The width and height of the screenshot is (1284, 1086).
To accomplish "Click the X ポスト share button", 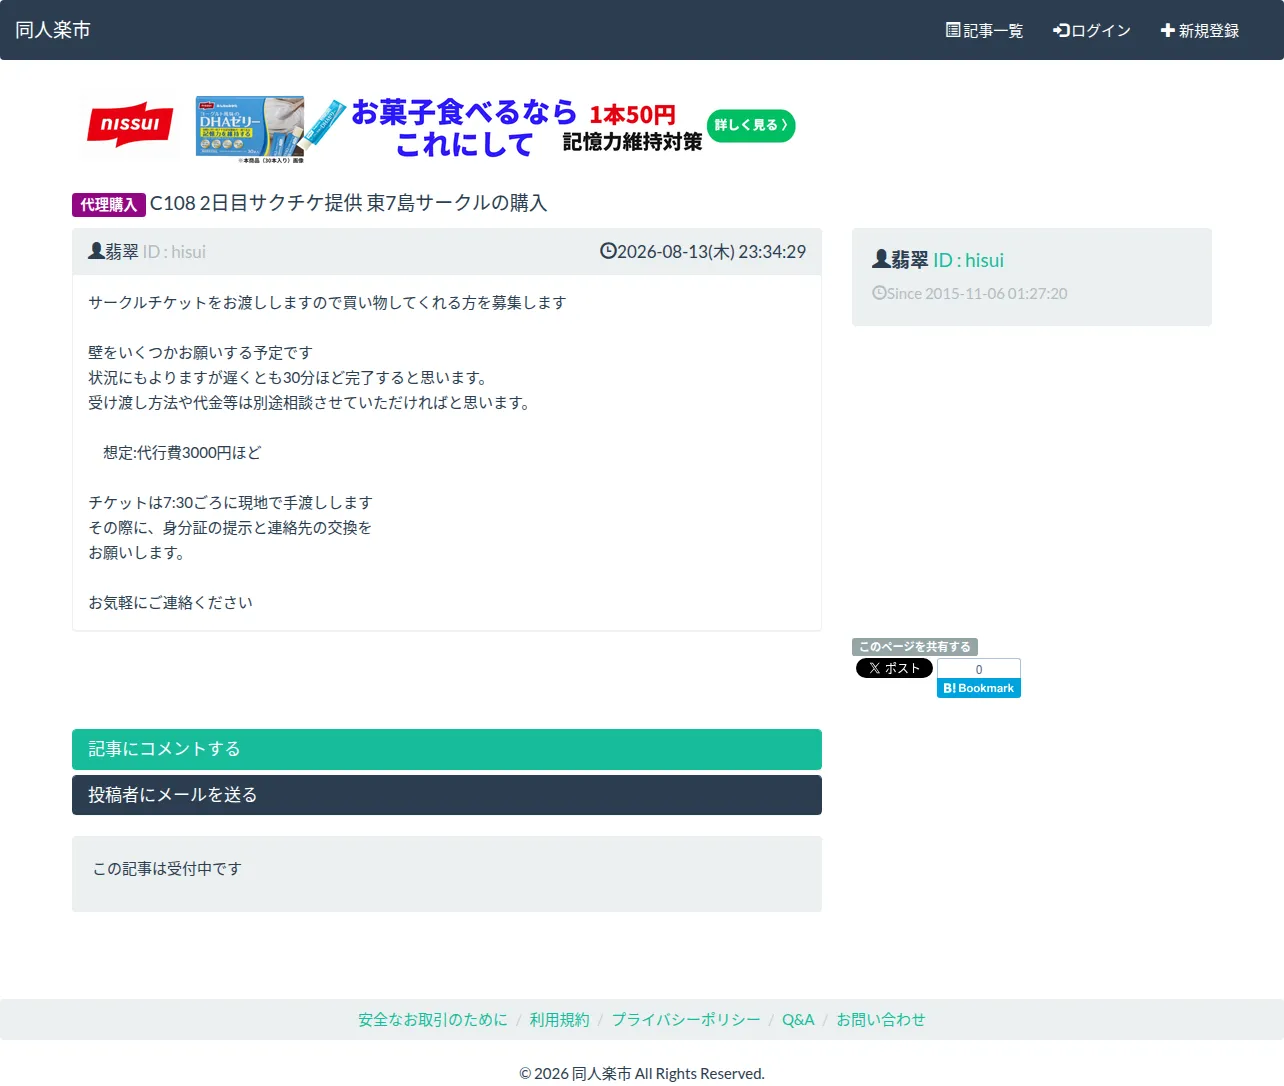I will 894,668.
